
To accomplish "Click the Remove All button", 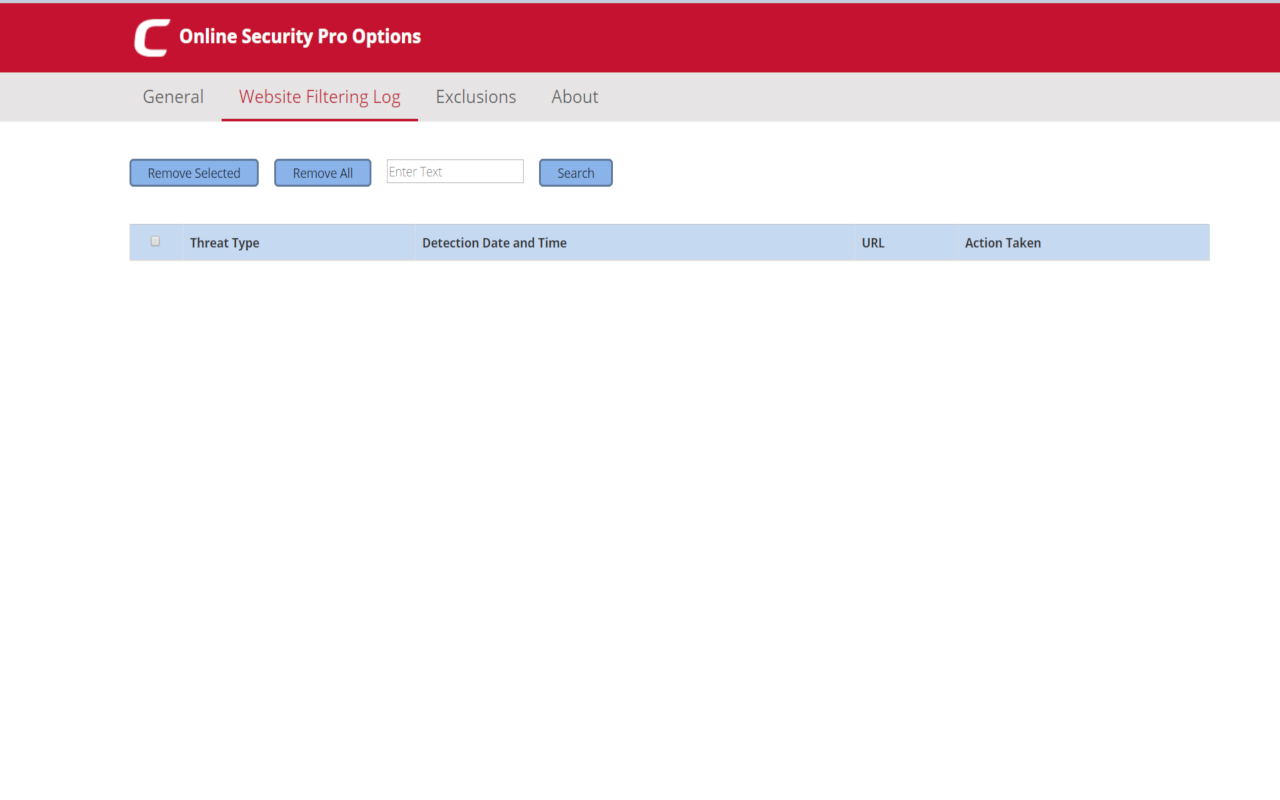I will coord(322,172).
